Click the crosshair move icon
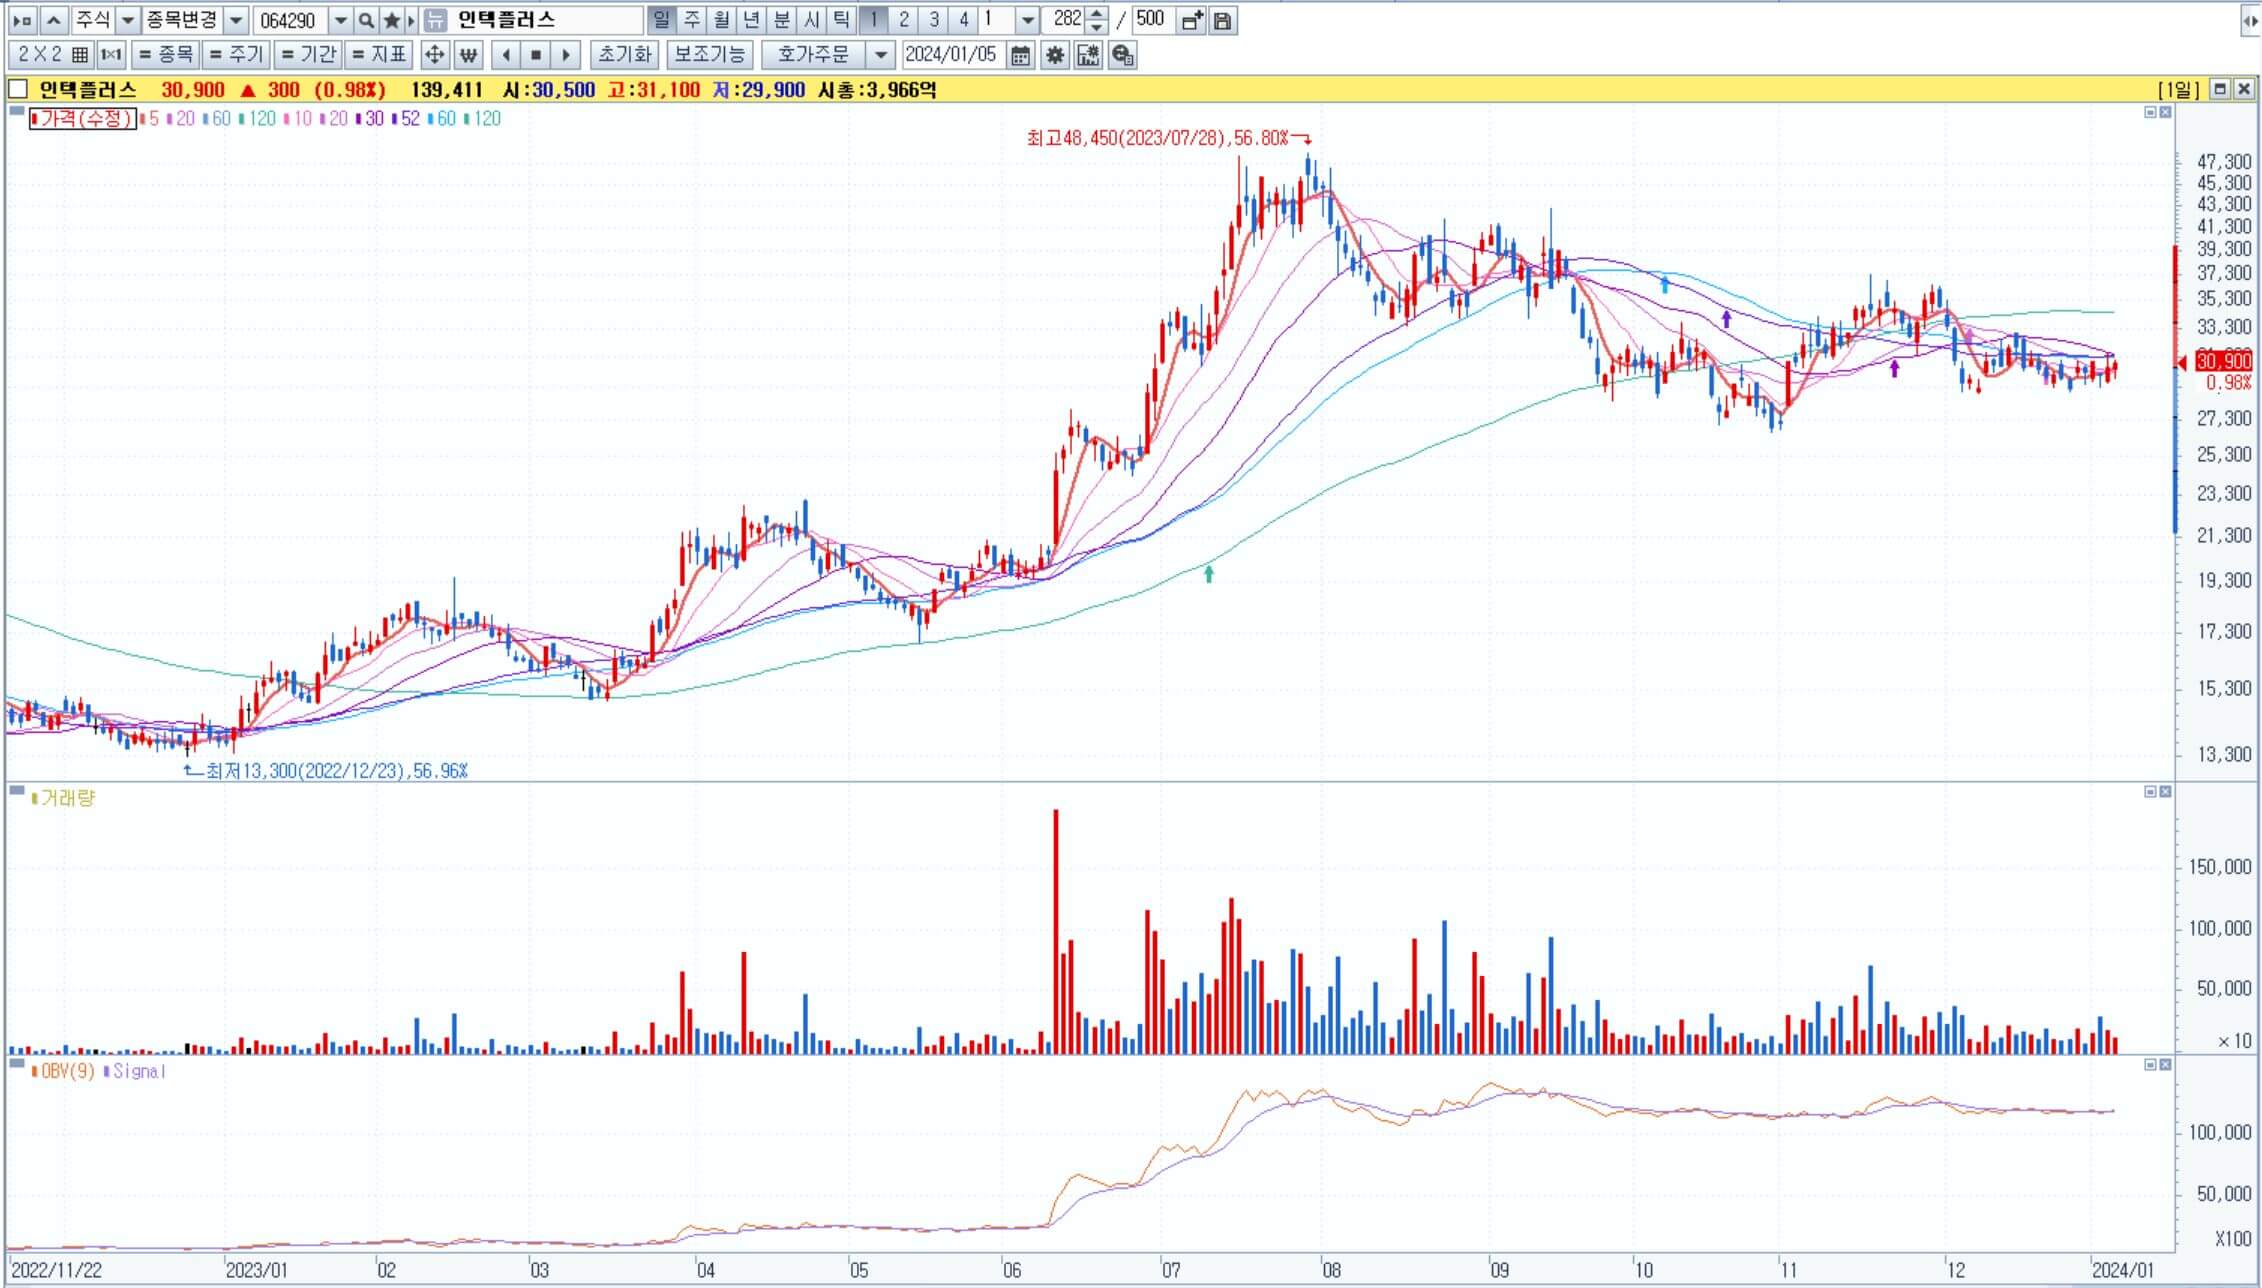Screen dimensions: 2262x1288 click(434, 55)
